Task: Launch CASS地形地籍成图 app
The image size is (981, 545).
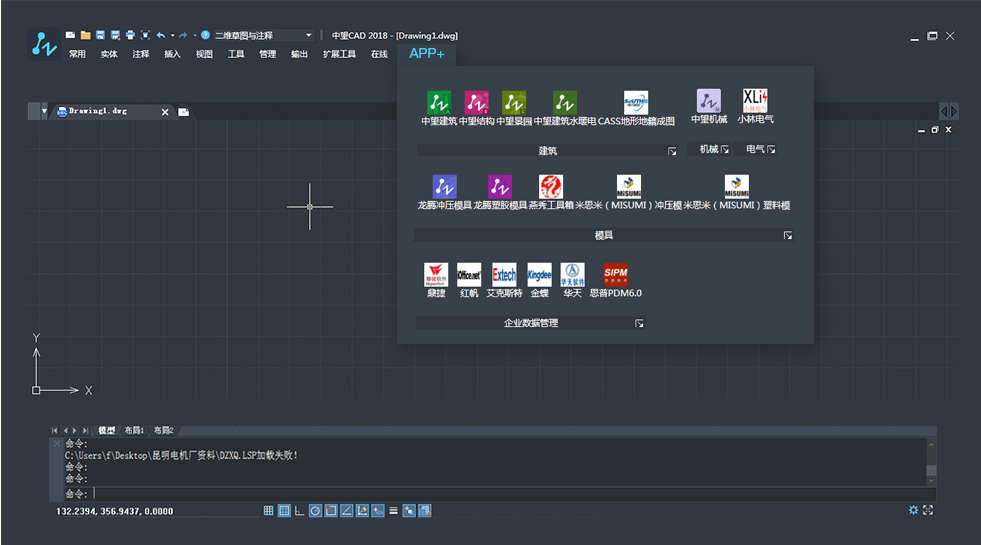Action: pos(636,108)
